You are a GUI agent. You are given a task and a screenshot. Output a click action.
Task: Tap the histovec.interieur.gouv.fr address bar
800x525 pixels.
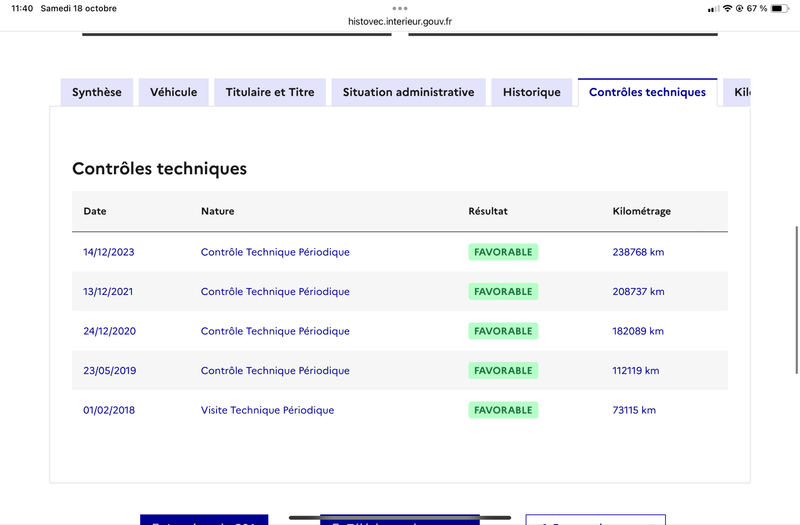point(400,21)
